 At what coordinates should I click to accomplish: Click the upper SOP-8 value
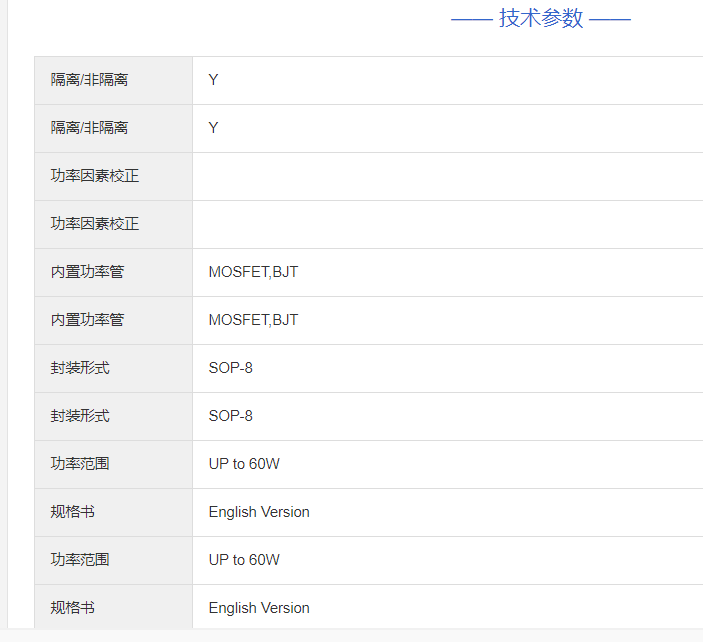[230, 368]
